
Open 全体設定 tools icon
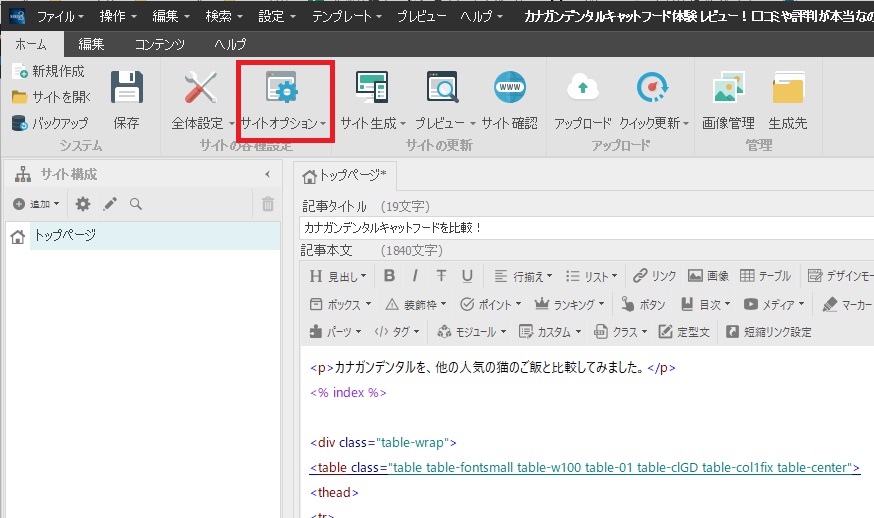(x=200, y=87)
